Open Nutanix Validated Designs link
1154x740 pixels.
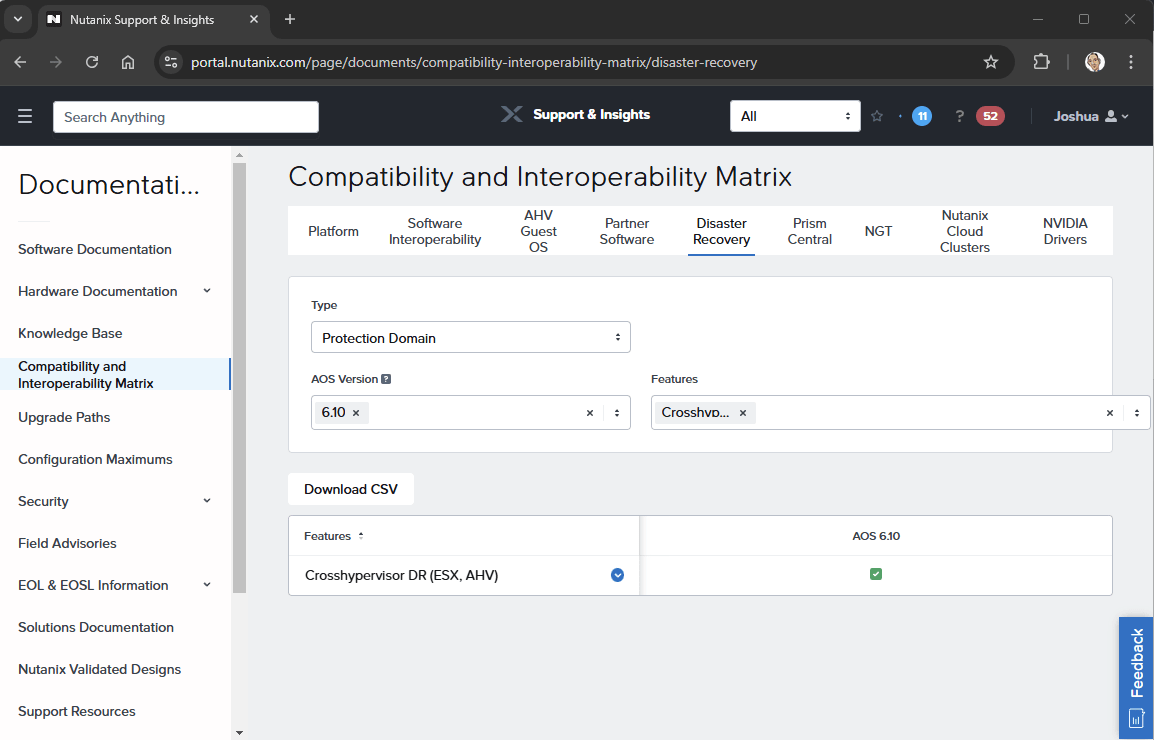[99, 669]
